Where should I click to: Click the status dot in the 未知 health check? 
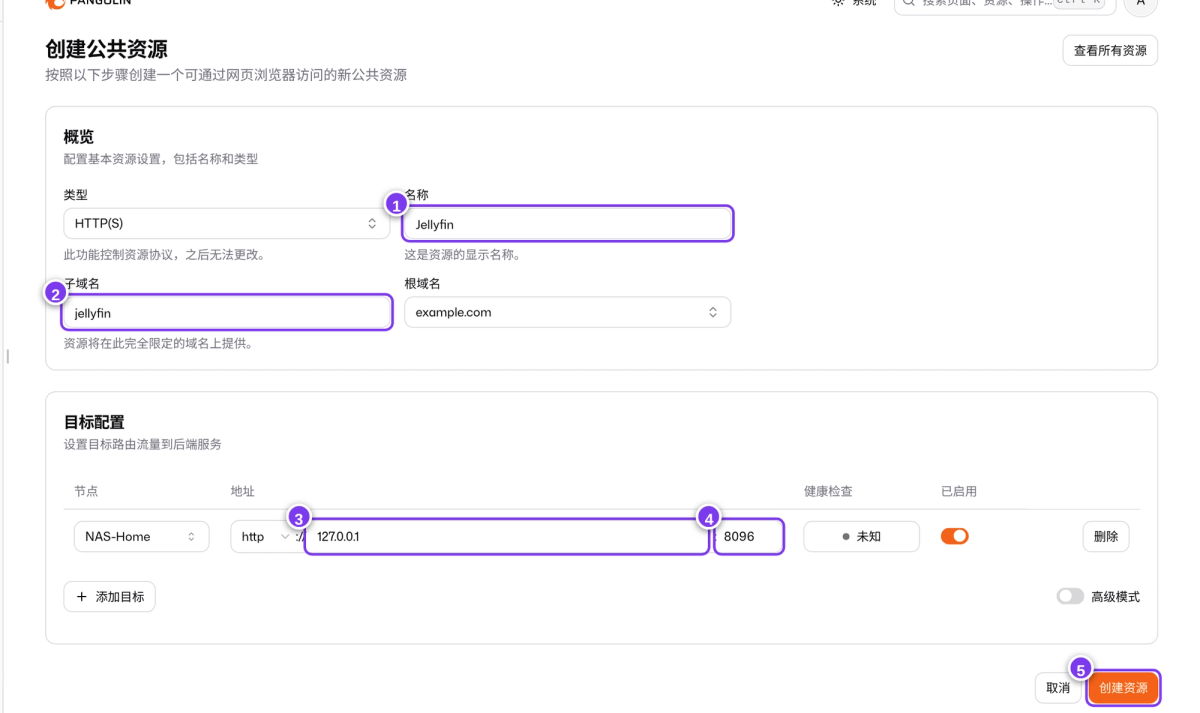tap(846, 537)
